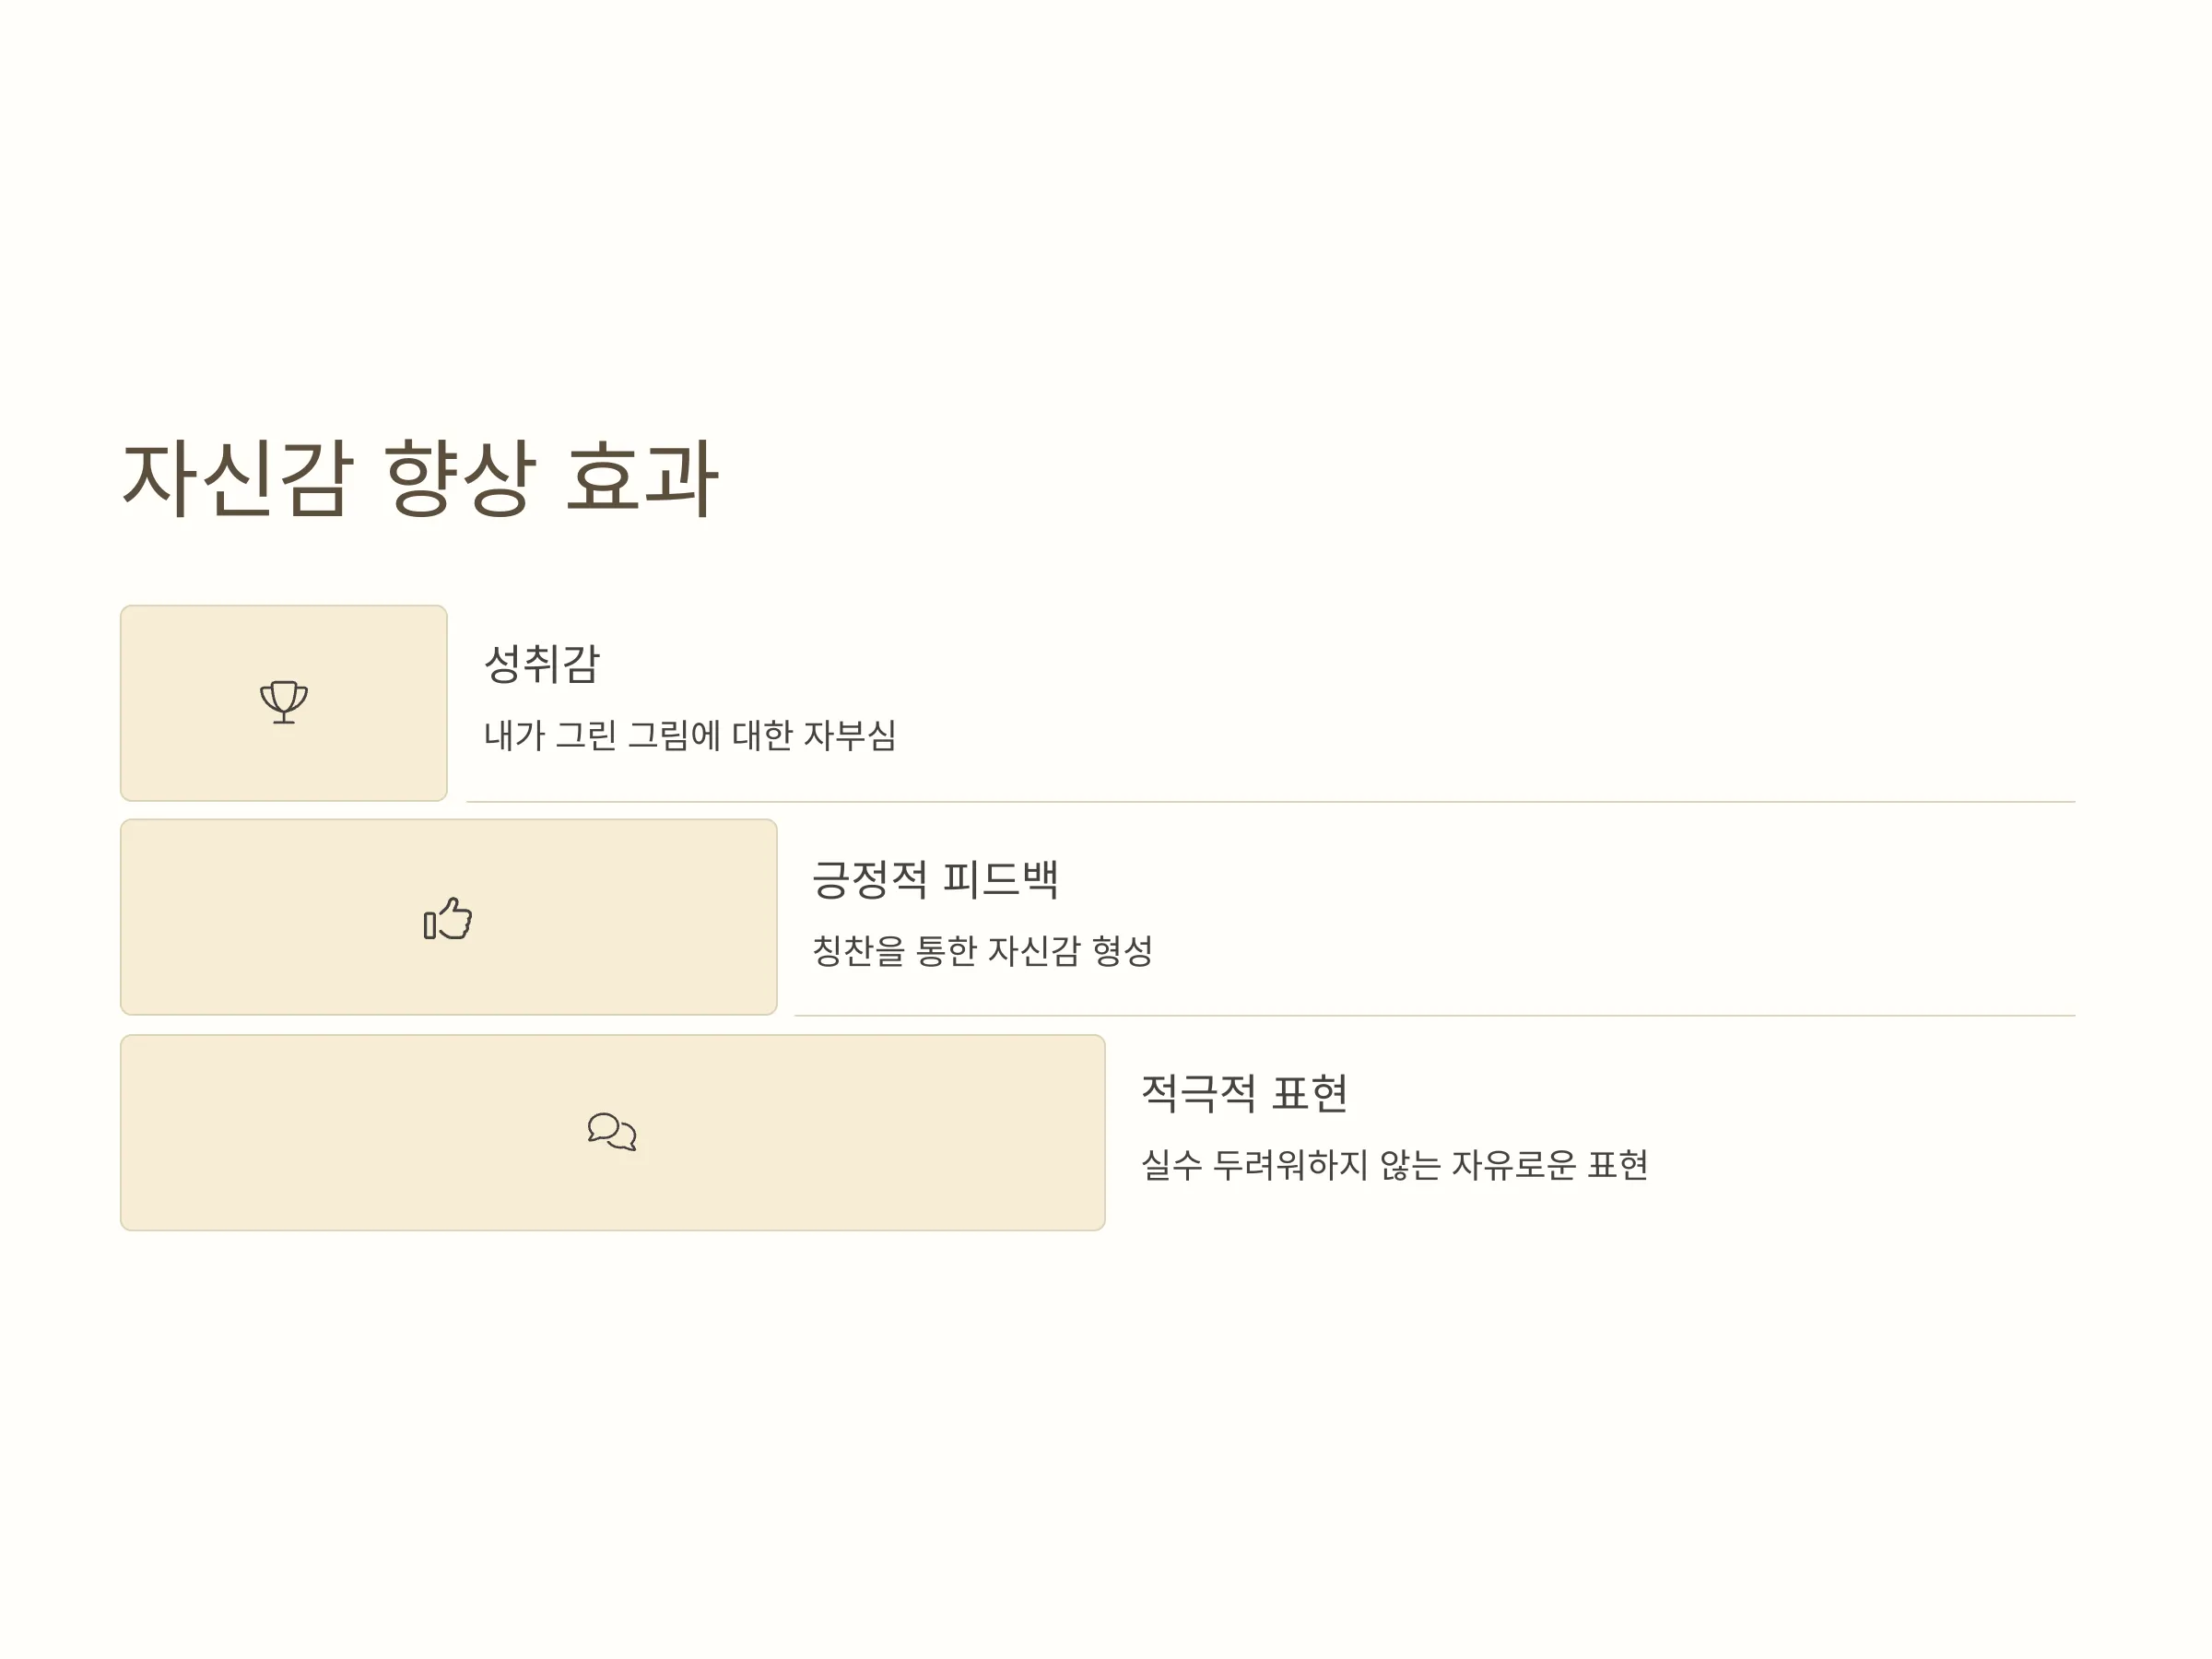Select the divider line below 긍정적 피드백 row
This screenshot has width=2212, height=1659.
point(1435,1016)
